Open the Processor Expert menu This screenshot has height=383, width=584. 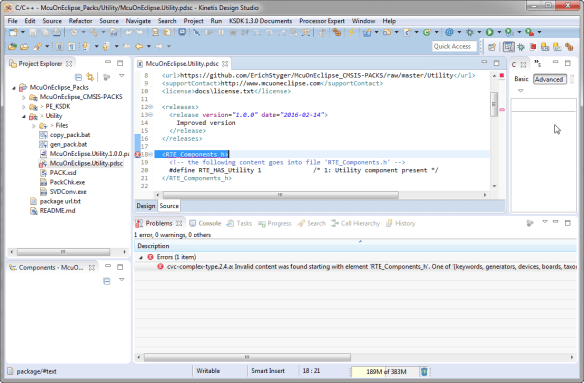[322, 21]
